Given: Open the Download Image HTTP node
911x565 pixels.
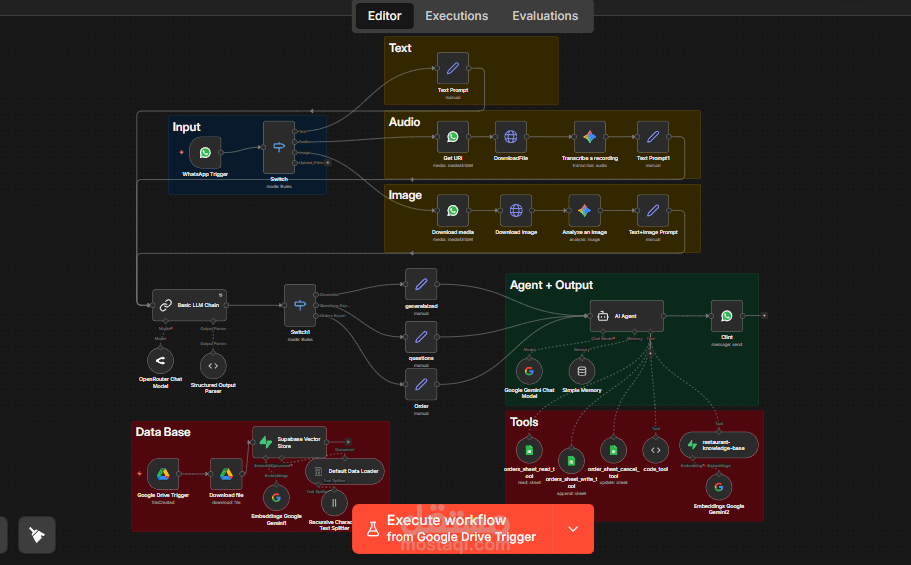Looking at the screenshot, I should point(516,211).
